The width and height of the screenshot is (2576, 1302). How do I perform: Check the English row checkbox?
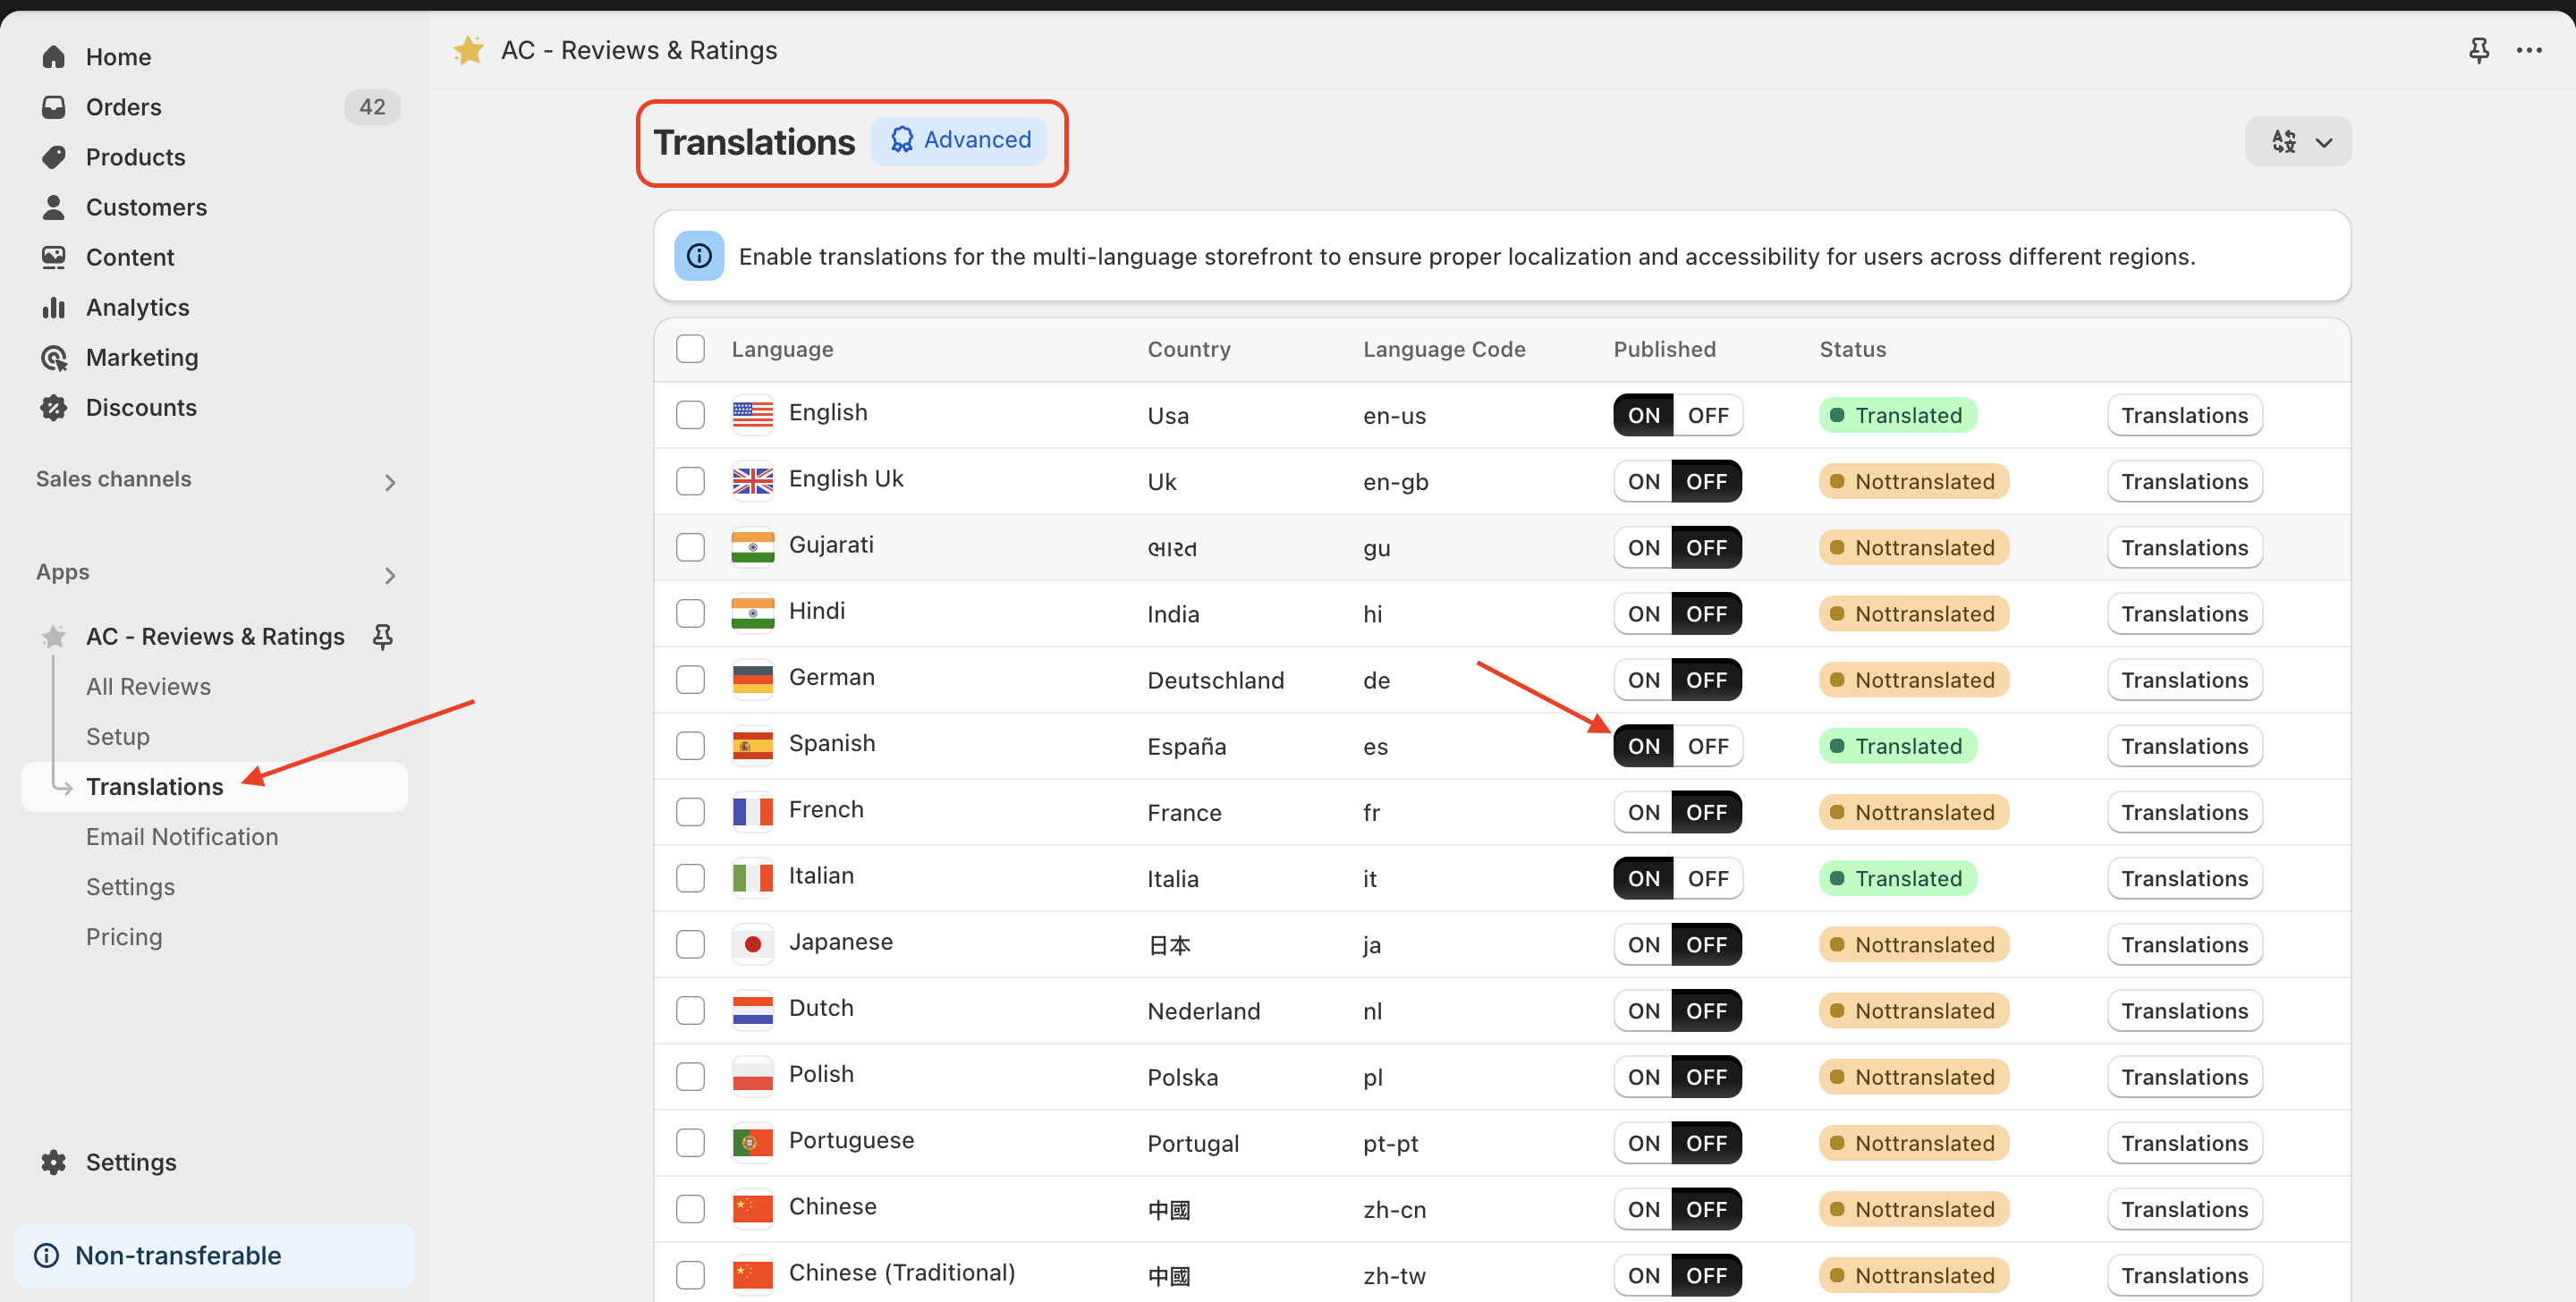690,415
